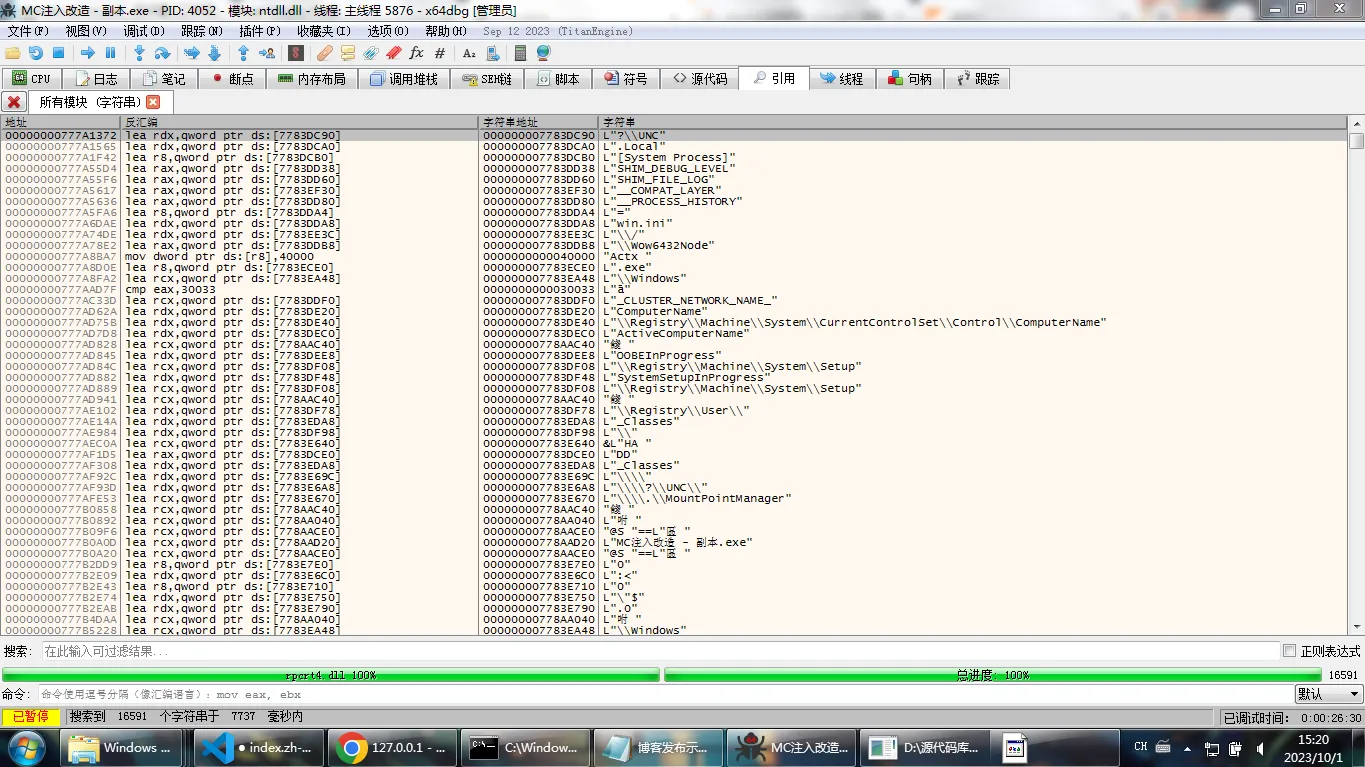Click the Run arrow toolbar icon
The width and height of the screenshot is (1365, 767).
88,53
